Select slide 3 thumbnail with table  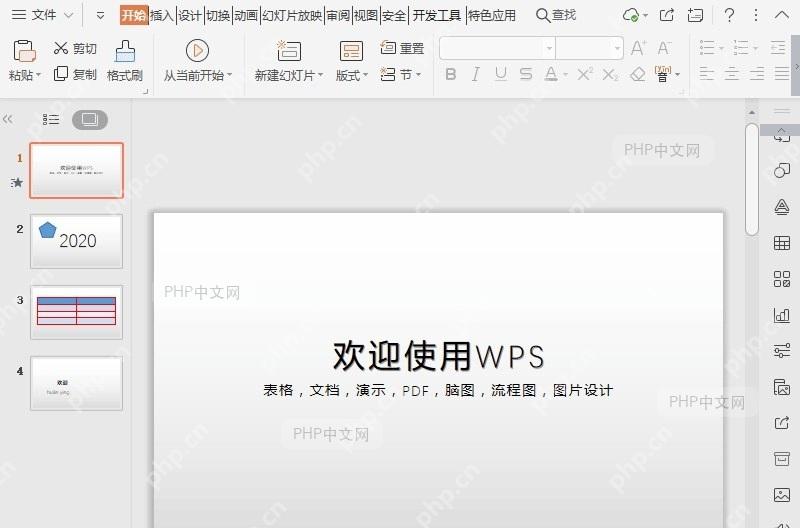pyautogui.click(x=77, y=312)
